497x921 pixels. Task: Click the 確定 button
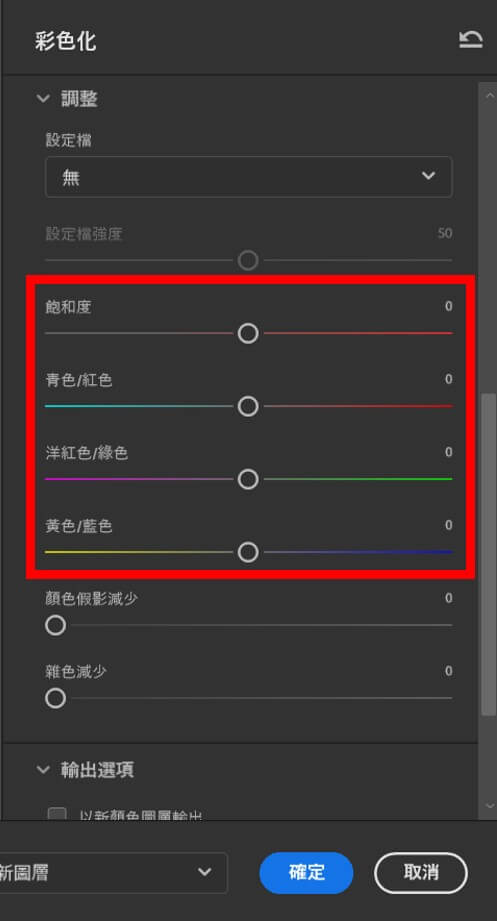click(306, 873)
